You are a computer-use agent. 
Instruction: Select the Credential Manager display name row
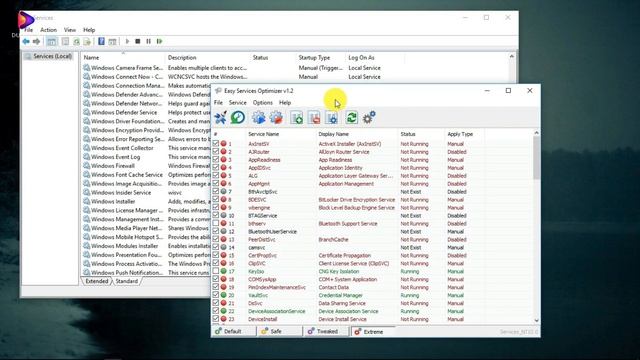point(340,295)
